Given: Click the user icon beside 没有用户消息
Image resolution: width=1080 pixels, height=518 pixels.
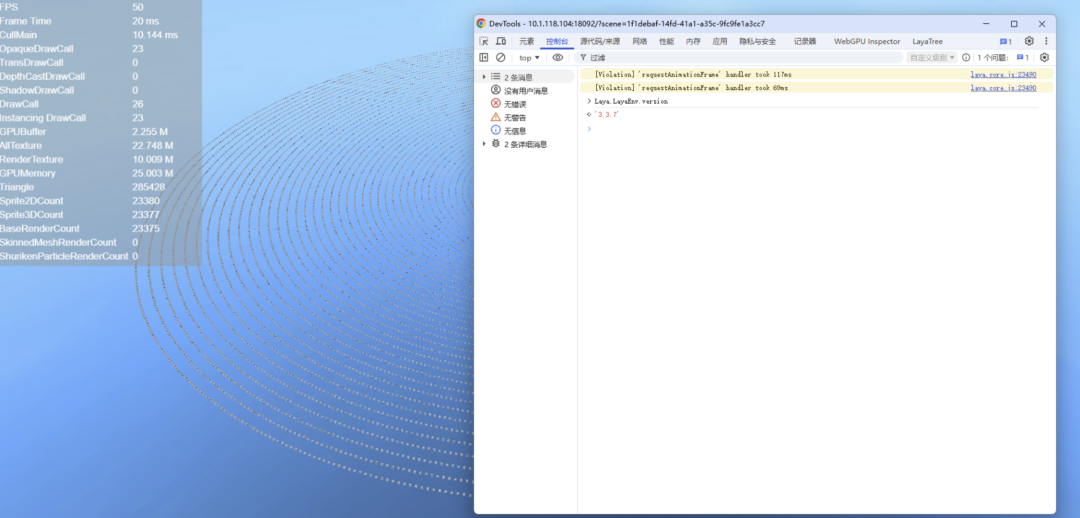Looking at the screenshot, I should 495,90.
